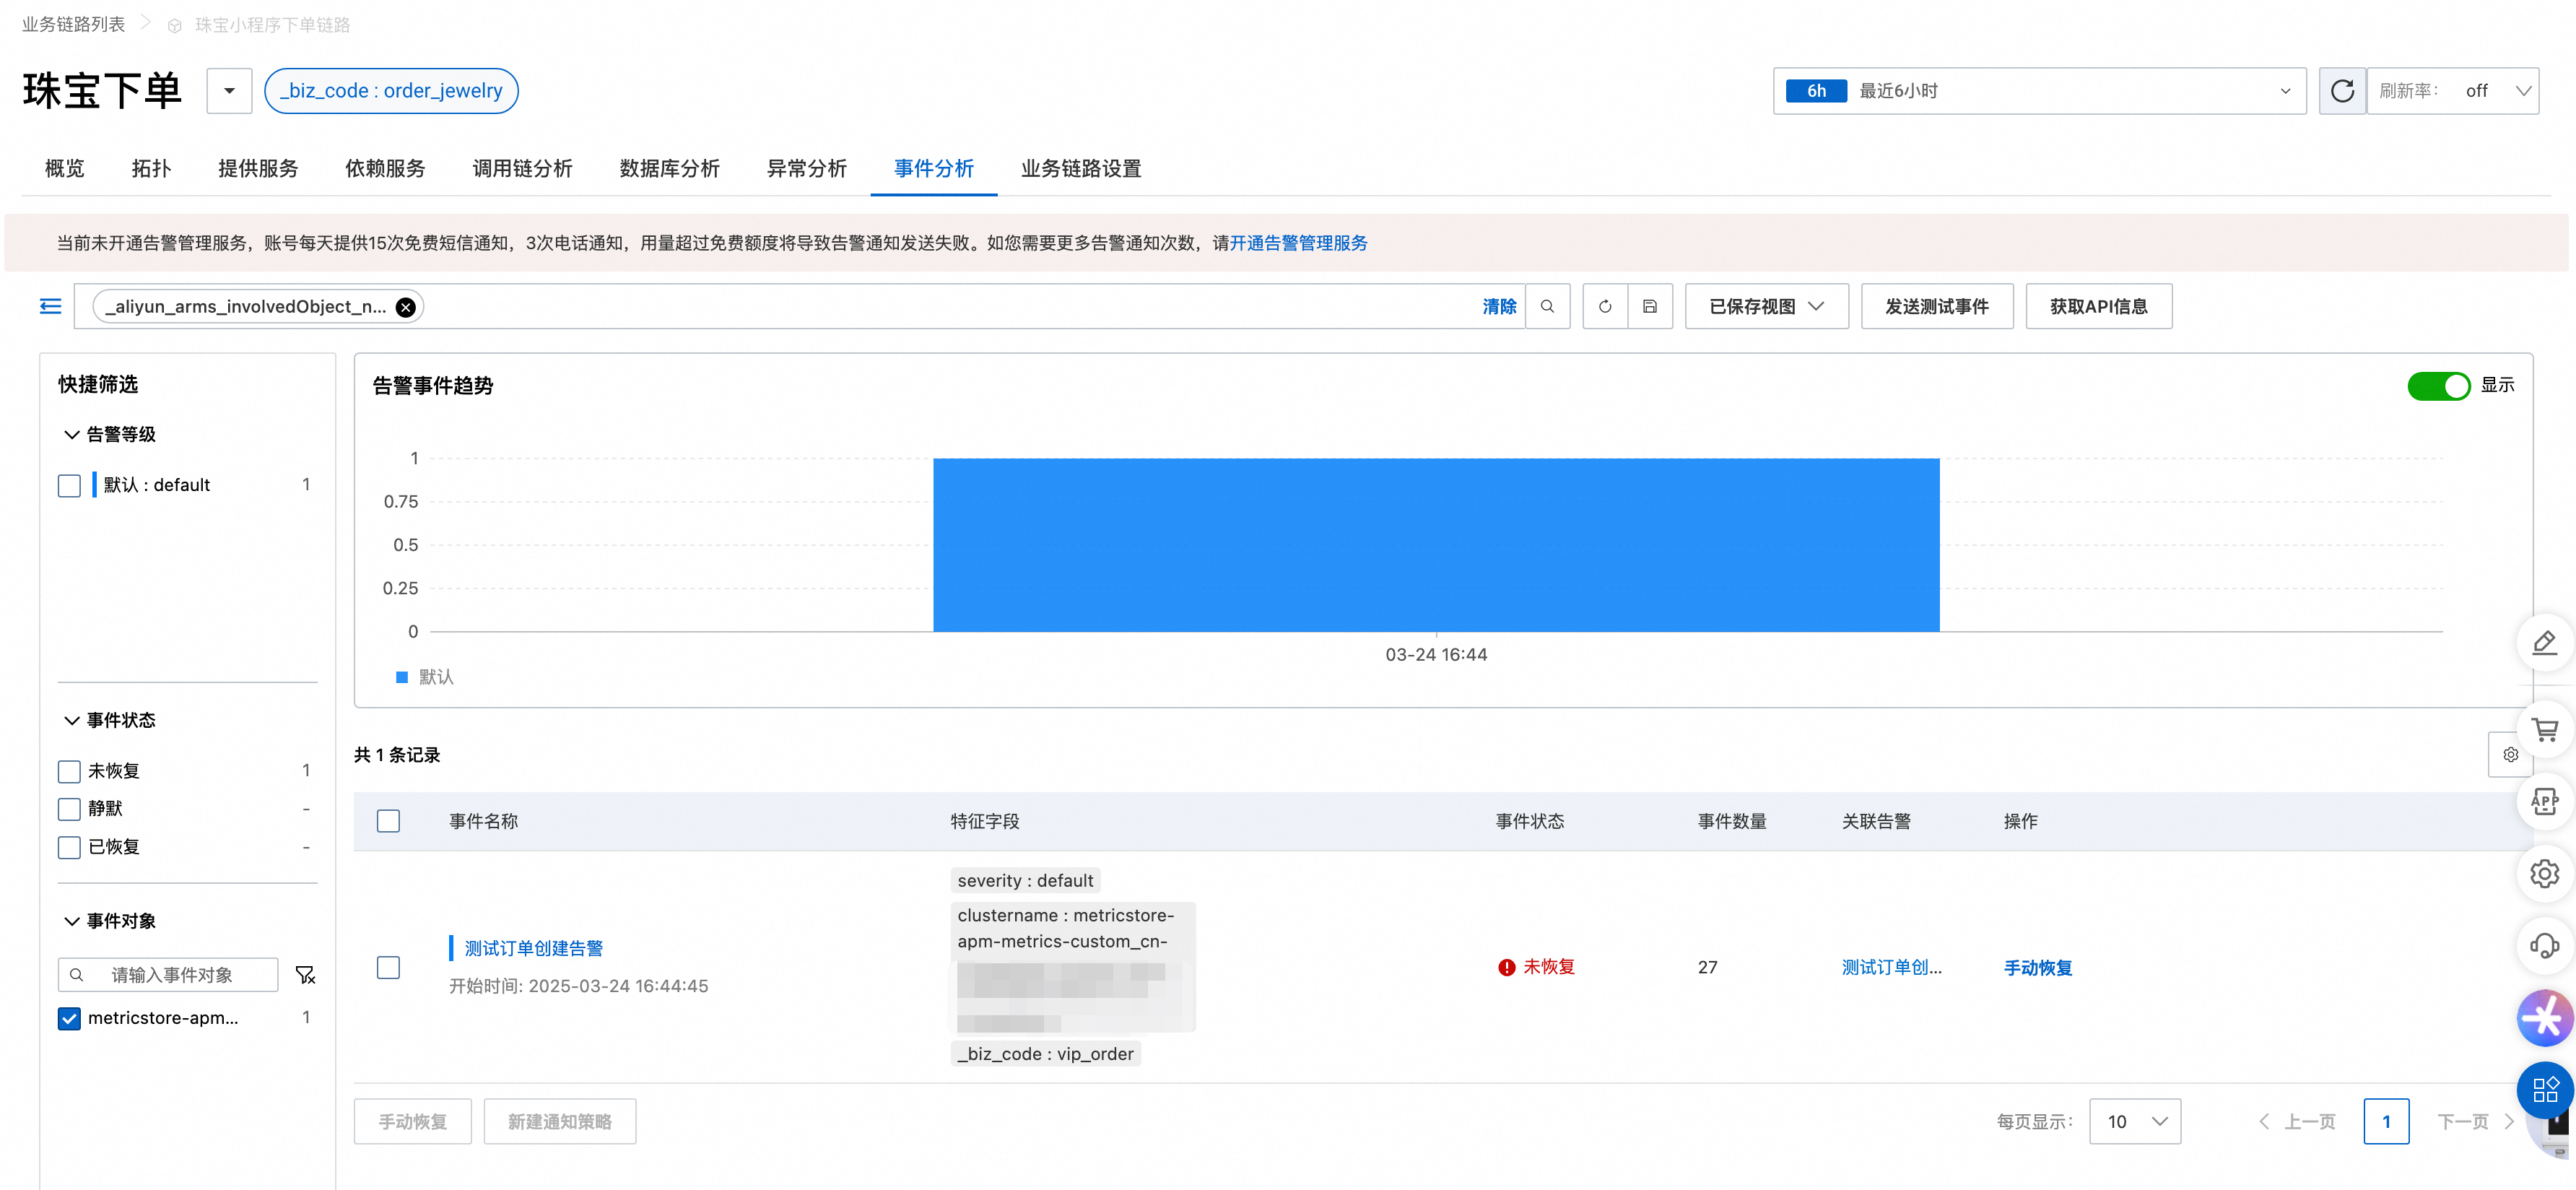The width and height of the screenshot is (2576, 1190).
Task: Select the 测试订单创建告警 row checkbox
Action: coord(388,967)
